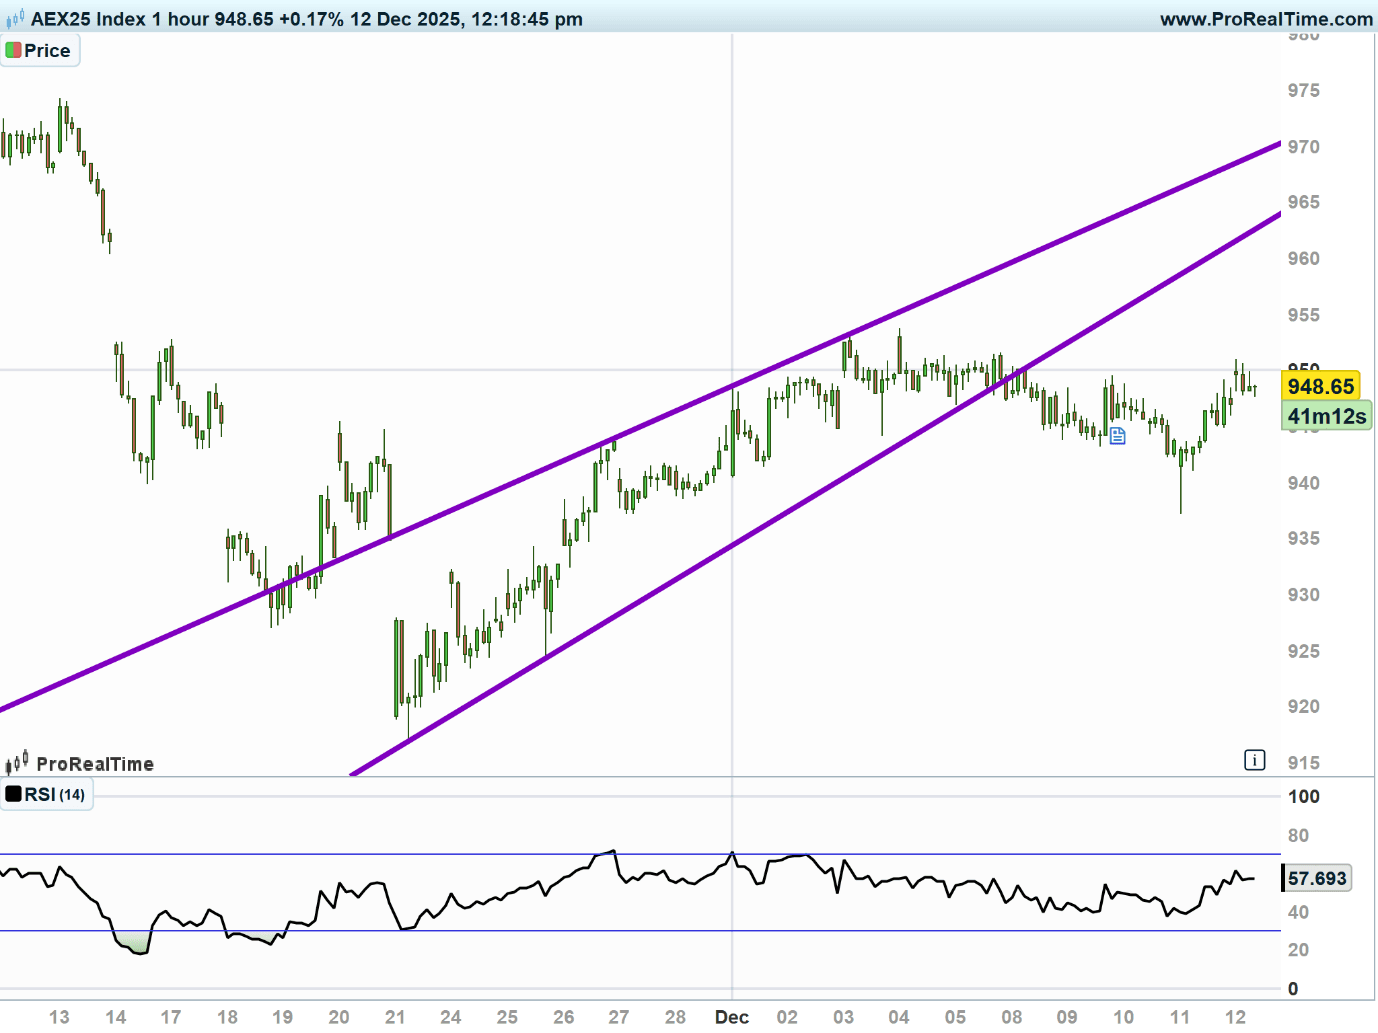Click the 41m12s candle countdown tag
1378x1033 pixels.
(x=1326, y=416)
